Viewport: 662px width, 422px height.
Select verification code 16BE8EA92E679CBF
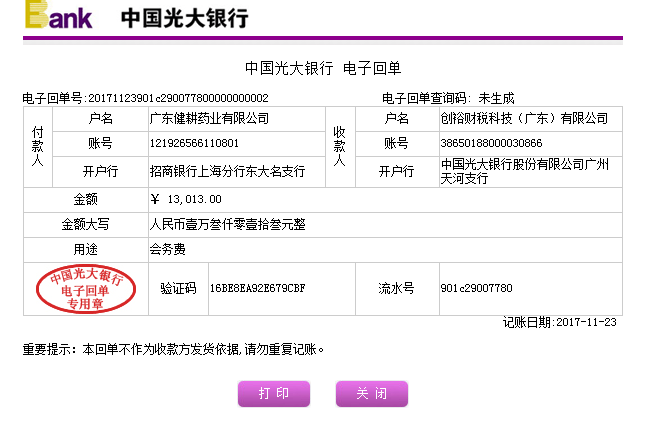pyautogui.click(x=258, y=289)
